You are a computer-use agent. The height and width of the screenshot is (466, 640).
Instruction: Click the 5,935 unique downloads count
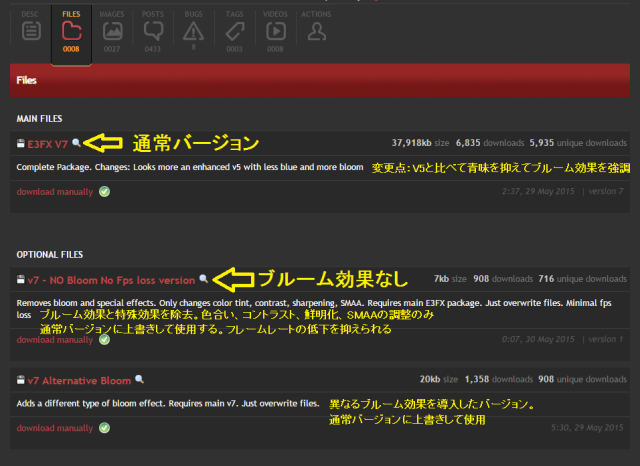578,143
